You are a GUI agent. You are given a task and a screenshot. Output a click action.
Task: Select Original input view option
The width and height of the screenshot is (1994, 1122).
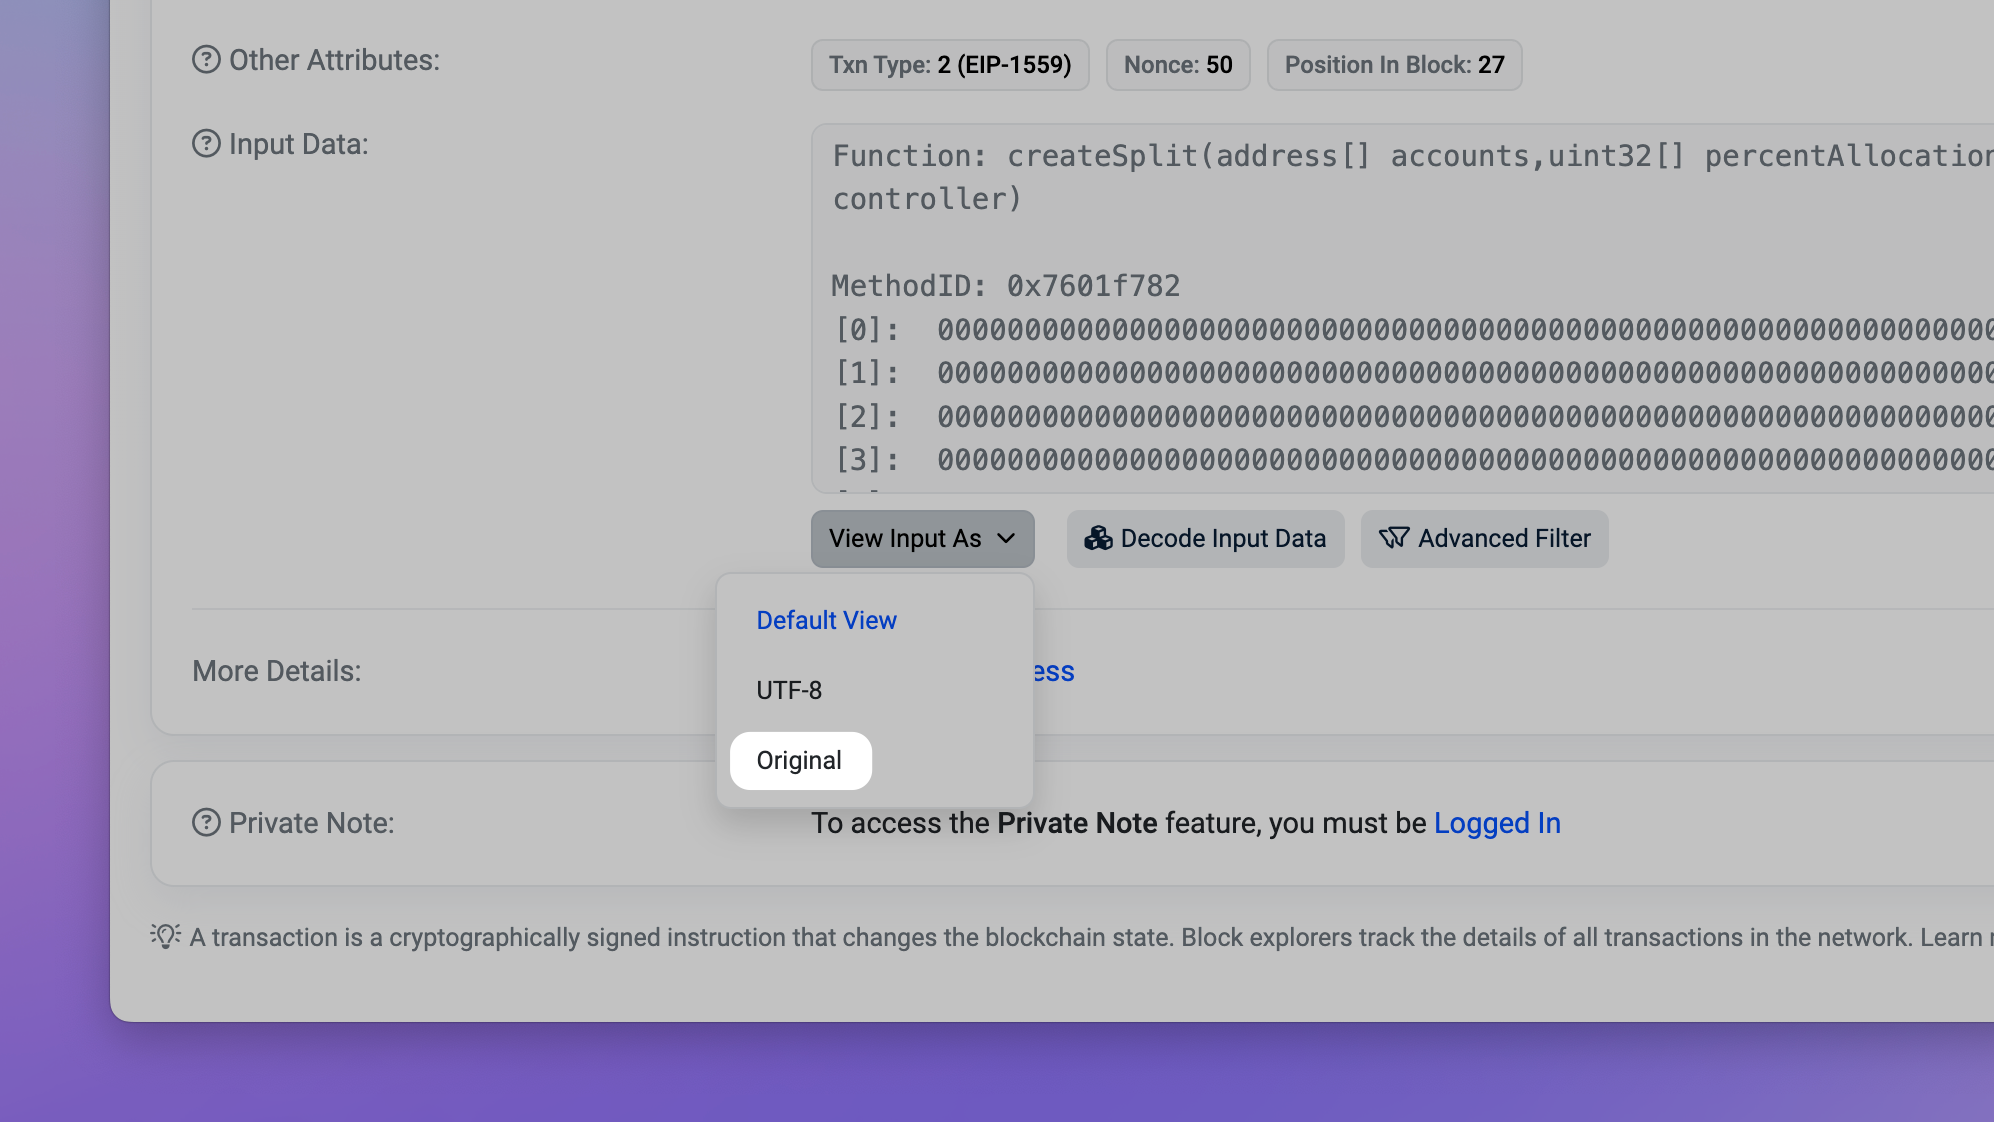click(x=799, y=760)
